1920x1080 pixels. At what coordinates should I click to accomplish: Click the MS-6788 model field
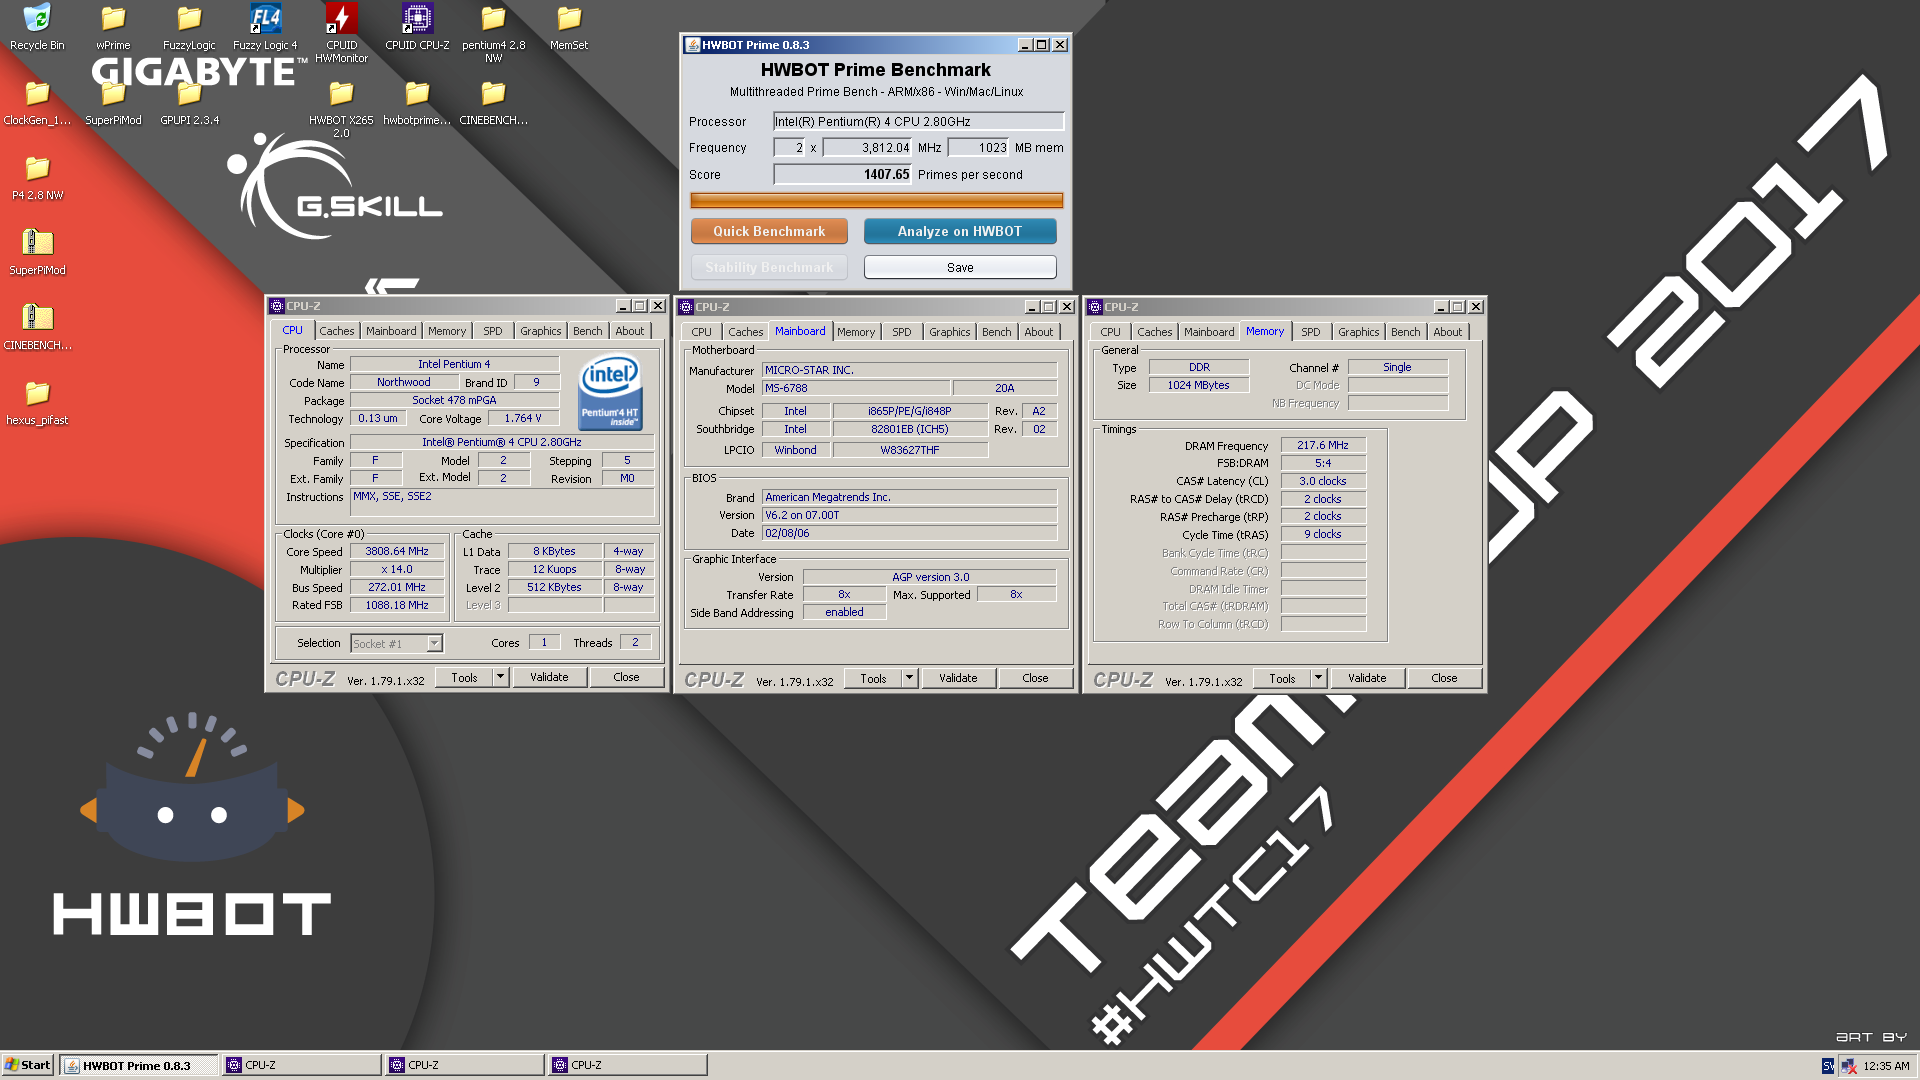pyautogui.click(x=856, y=388)
